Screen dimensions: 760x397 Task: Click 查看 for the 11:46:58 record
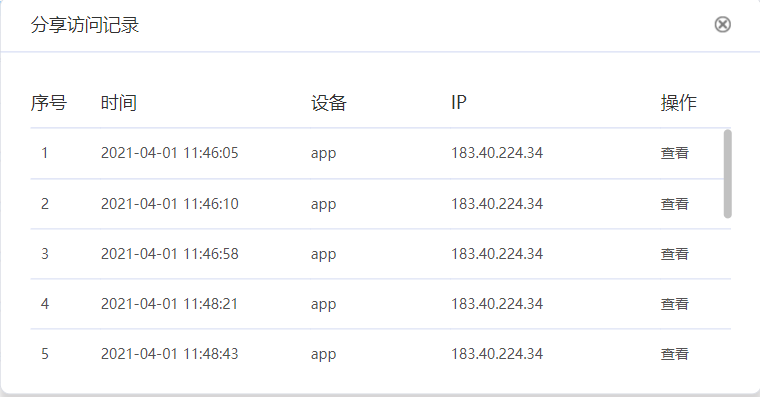tap(674, 254)
